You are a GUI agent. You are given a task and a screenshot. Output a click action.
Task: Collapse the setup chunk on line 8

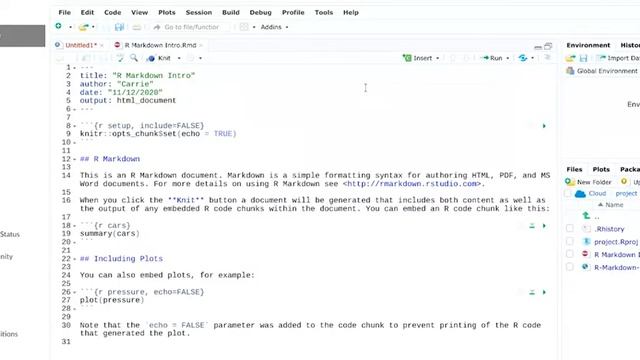75,126
